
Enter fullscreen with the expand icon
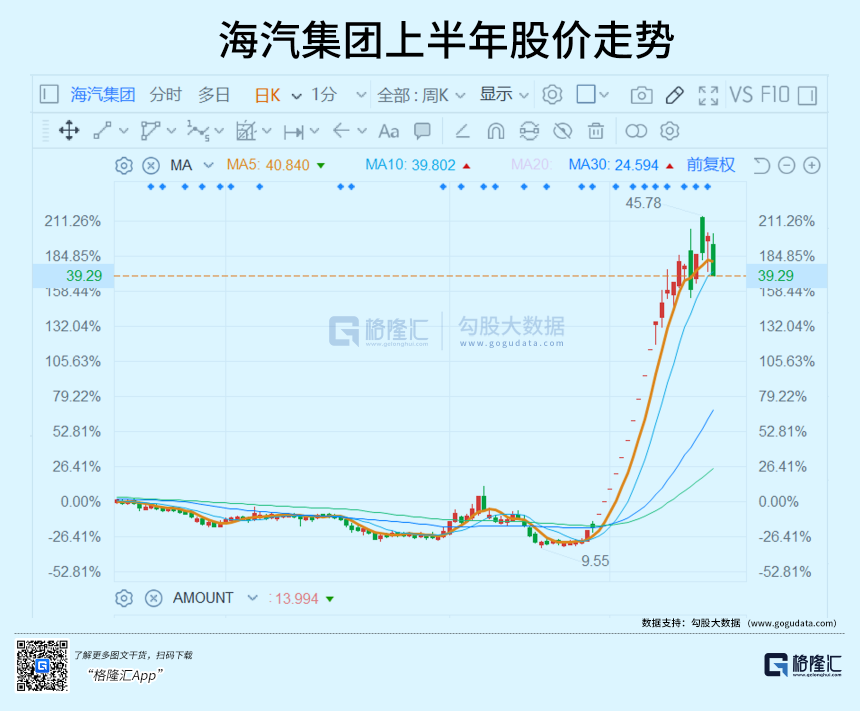708,95
